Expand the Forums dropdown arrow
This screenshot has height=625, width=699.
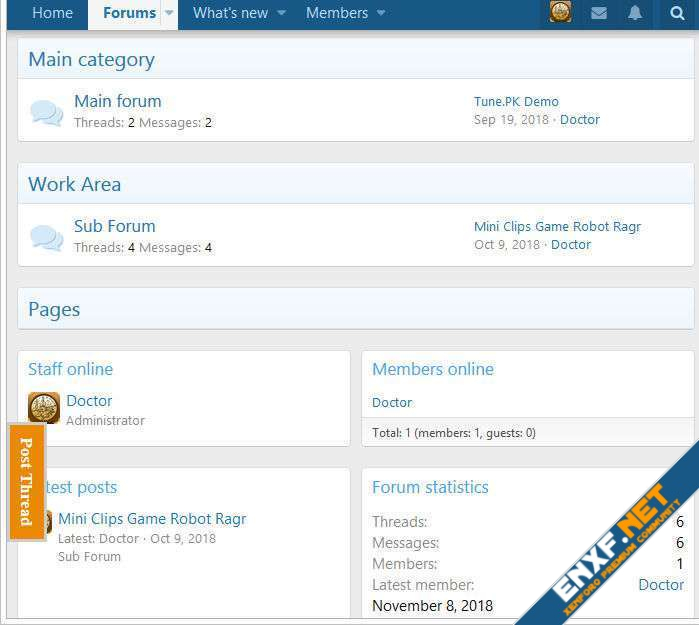(169, 13)
